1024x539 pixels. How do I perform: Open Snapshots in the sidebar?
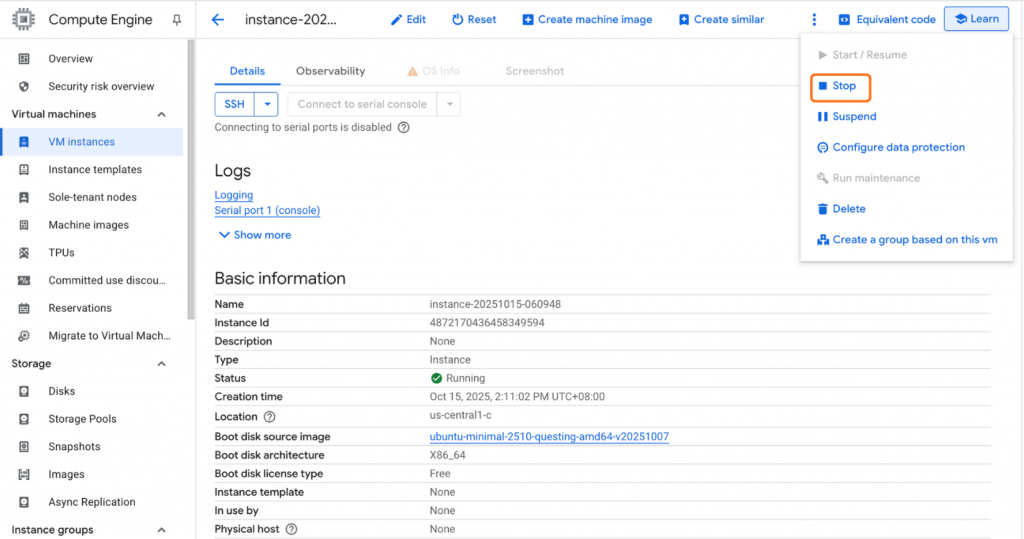[74, 447]
